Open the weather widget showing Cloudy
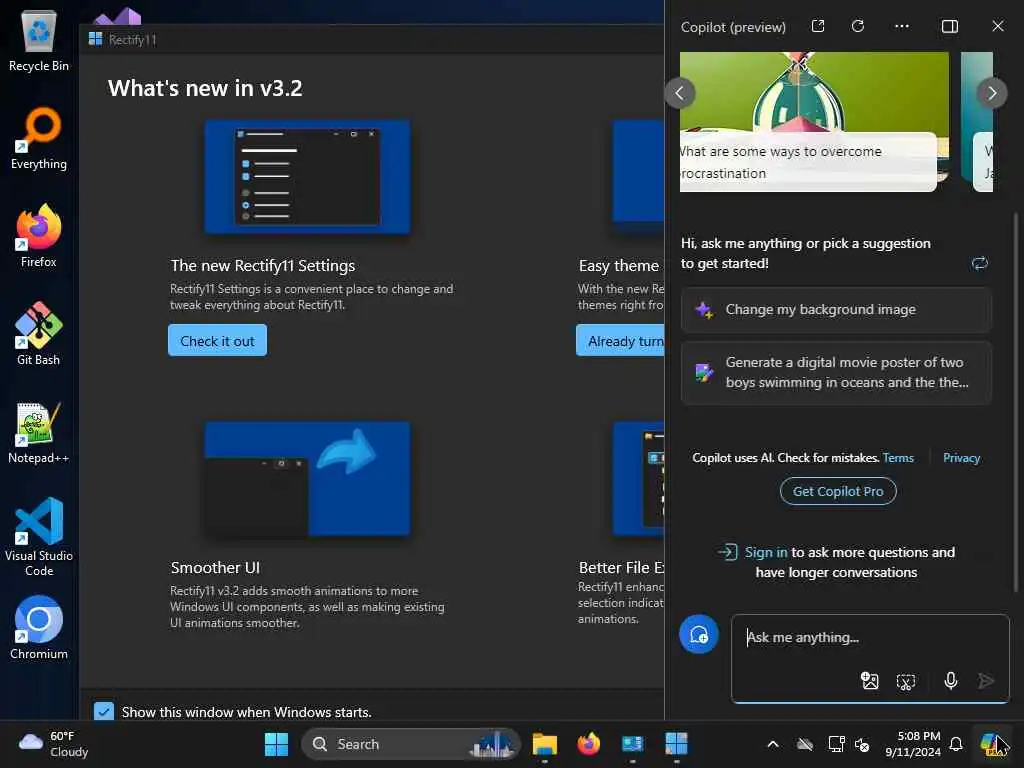 coord(54,744)
